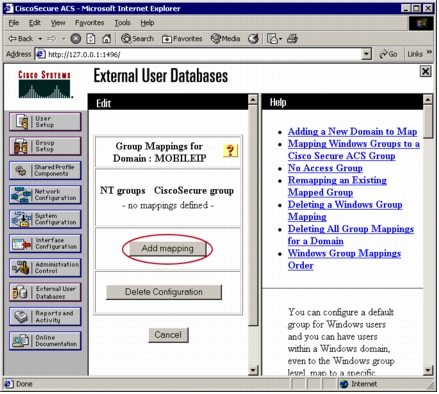Open Online Documentation
This screenshot has height=394, width=439.
point(45,341)
